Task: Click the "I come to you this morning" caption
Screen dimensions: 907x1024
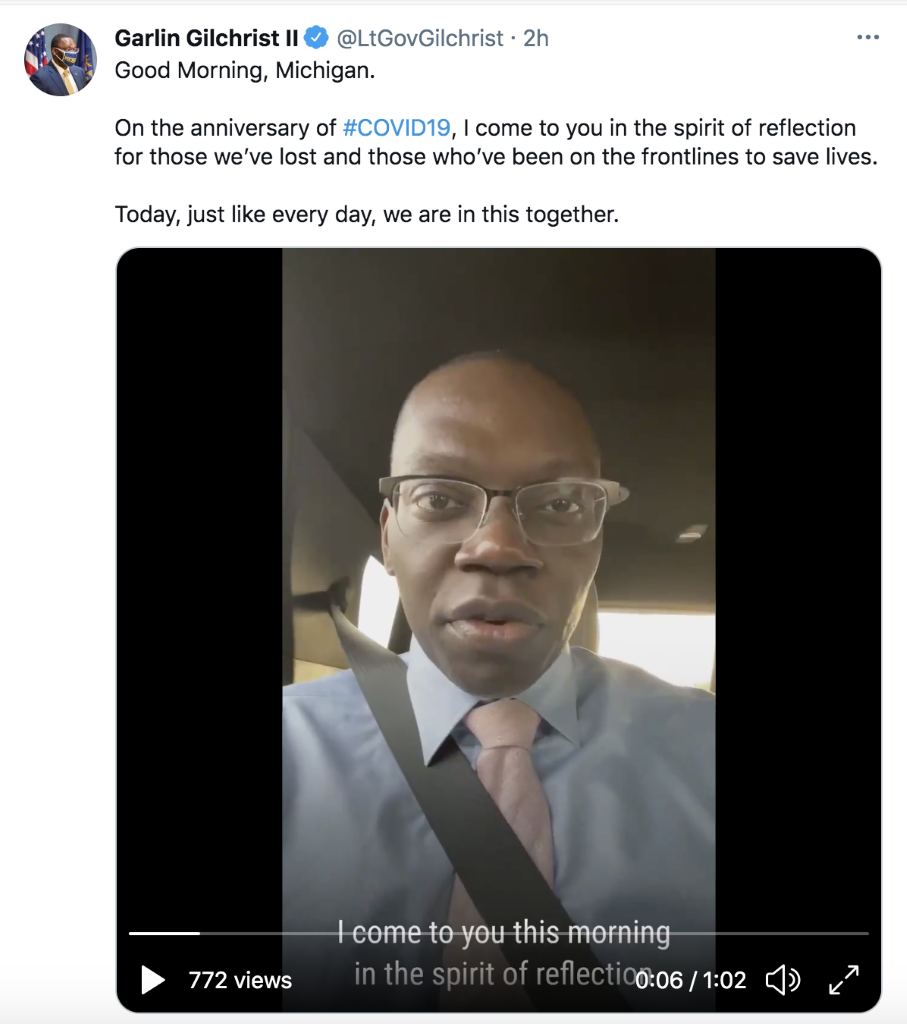Action: (x=503, y=934)
